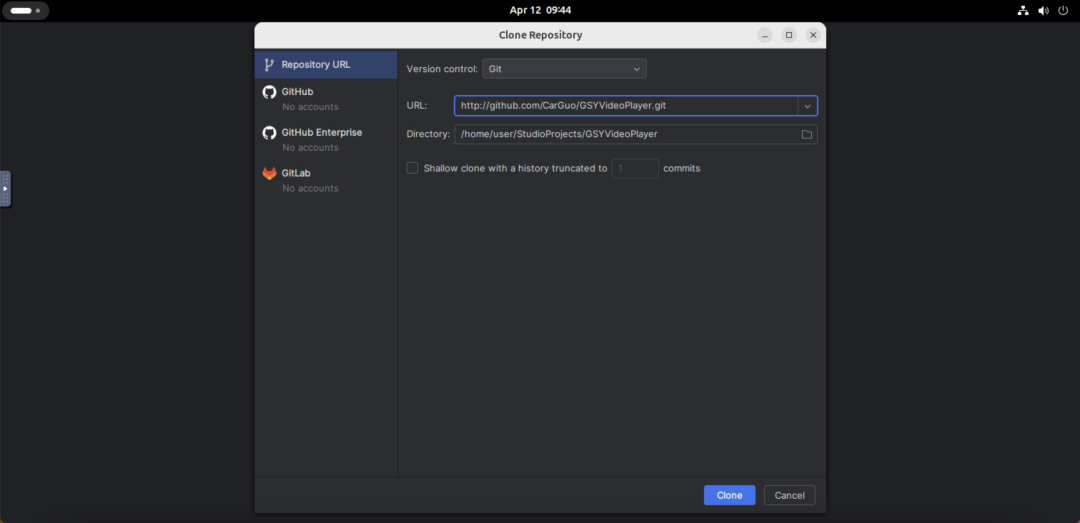Open the GitHub Enterprise section
The width and height of the screenshot is (1080, 523).
[326, 139]
